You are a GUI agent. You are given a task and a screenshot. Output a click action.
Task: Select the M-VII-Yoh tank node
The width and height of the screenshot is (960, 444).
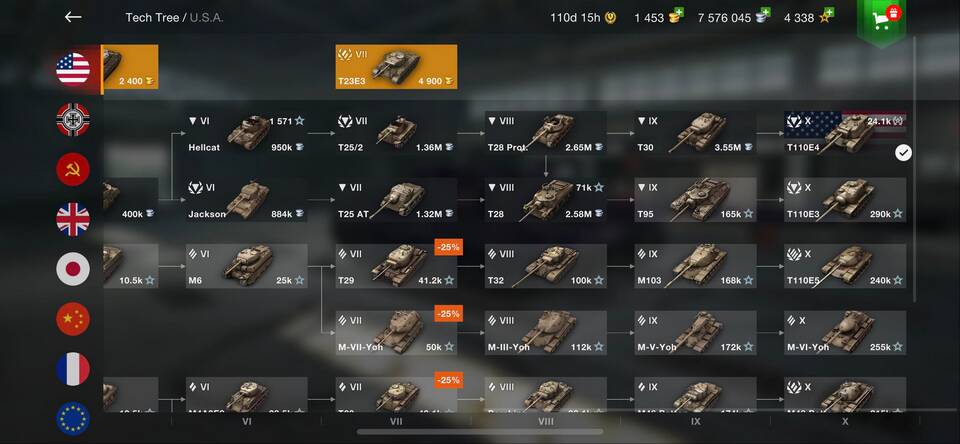[396, 333]
